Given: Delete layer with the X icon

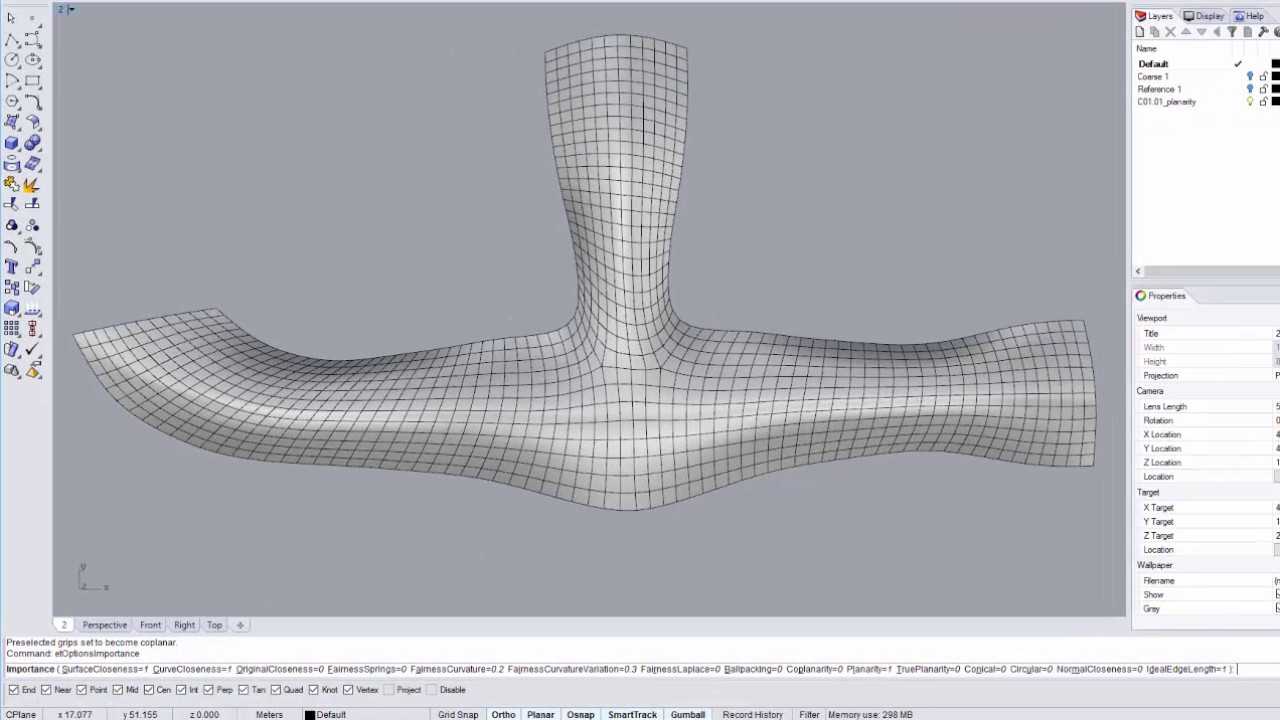Looking at the screenshot, I should (x=1170, y=32).
